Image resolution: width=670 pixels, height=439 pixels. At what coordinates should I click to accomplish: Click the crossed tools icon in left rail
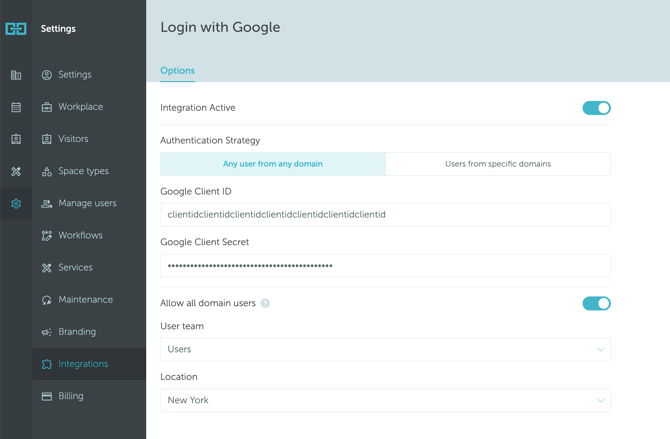[x=16, y=171]
